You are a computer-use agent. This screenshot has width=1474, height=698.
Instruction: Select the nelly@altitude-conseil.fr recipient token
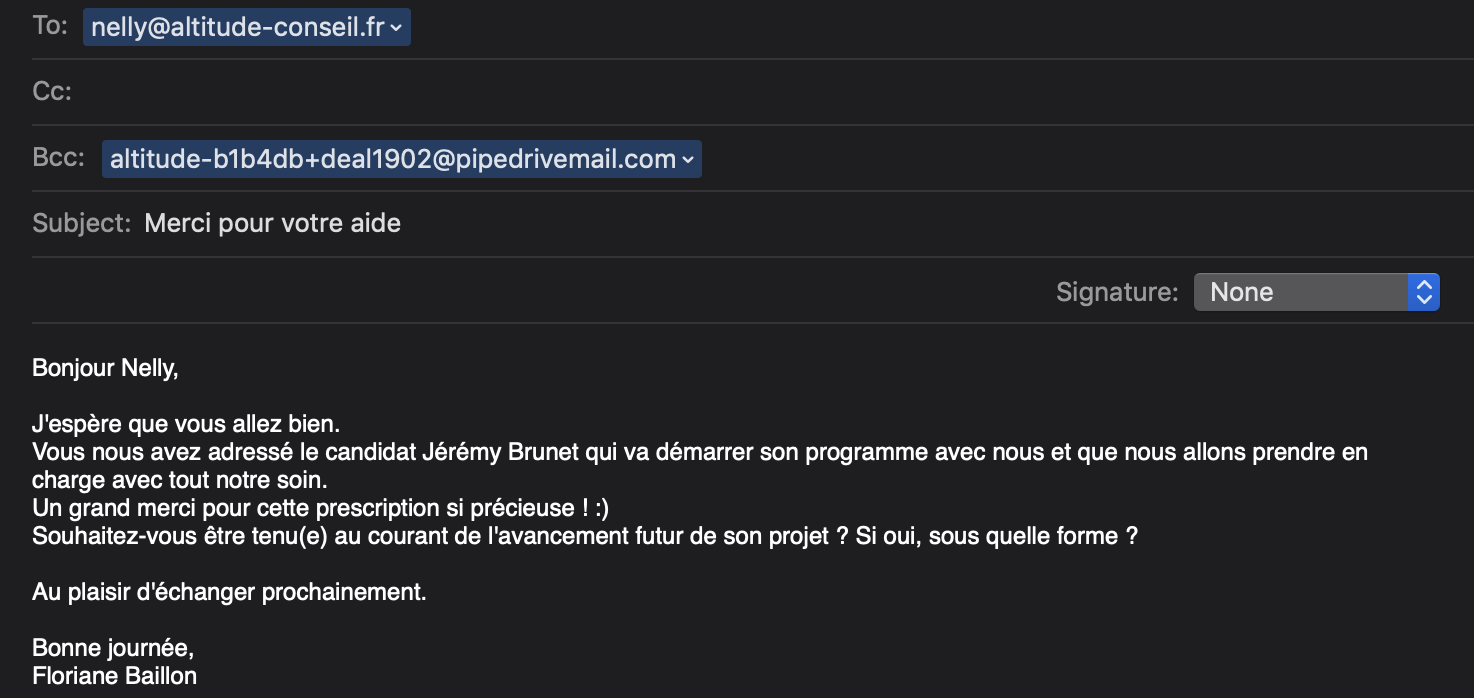click(x=238, y=28)
